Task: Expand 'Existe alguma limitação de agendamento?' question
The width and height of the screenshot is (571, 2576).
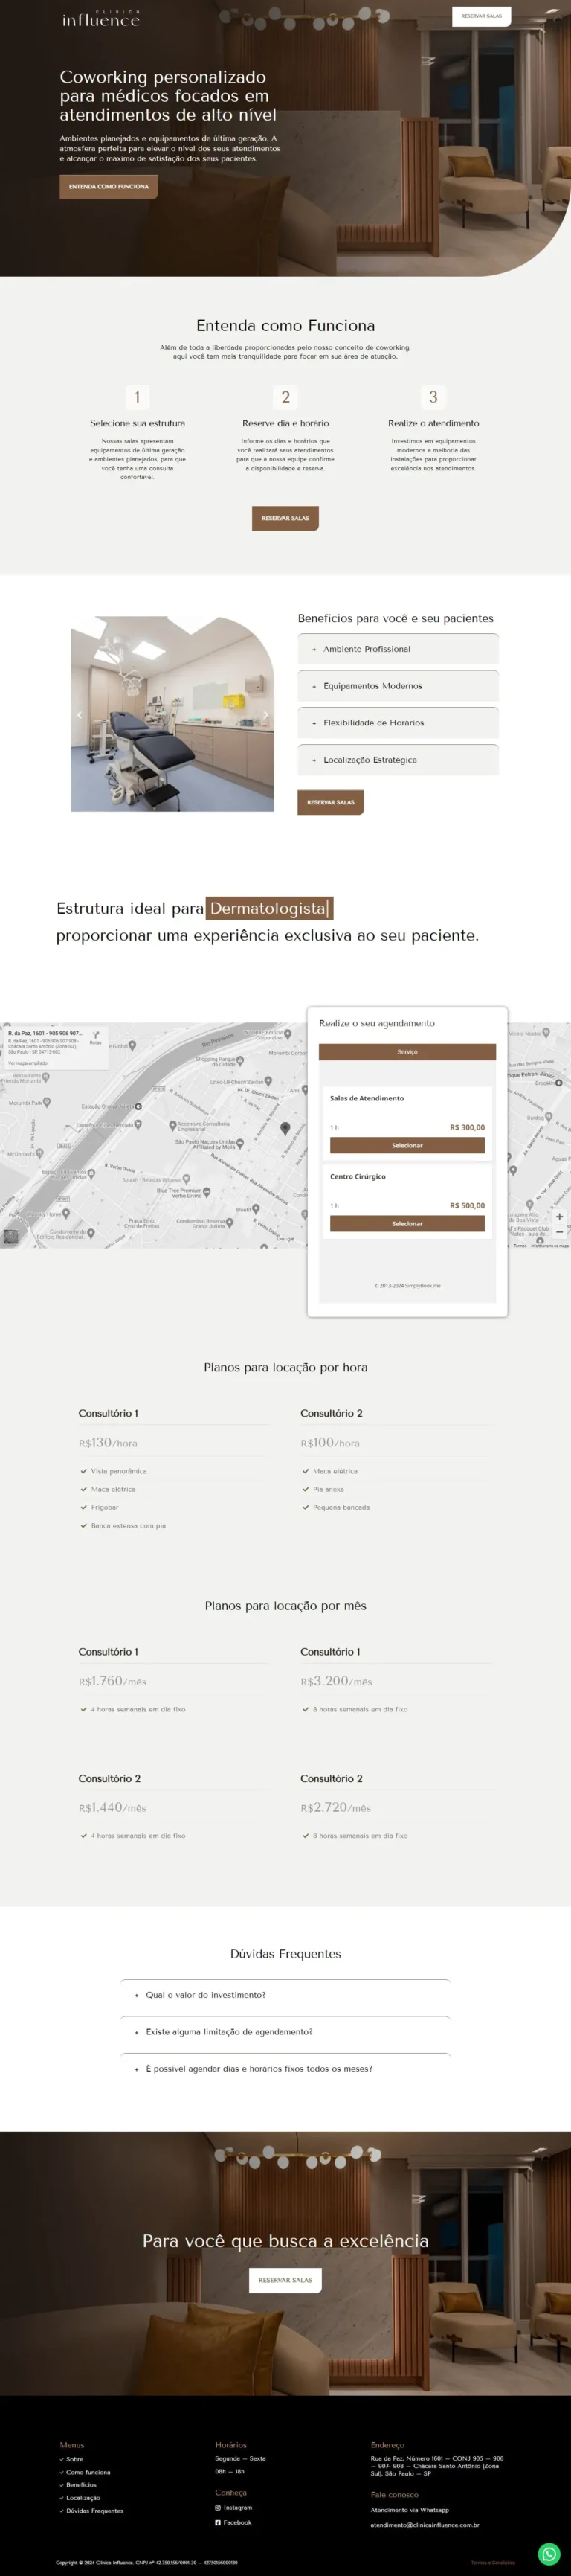Action: pyautogui.click(x=285, y=2032)
